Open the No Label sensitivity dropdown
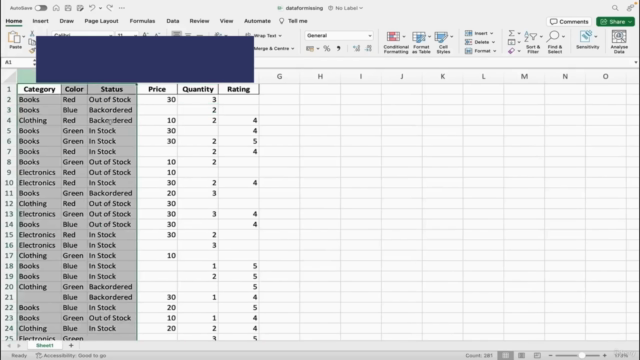This screenshot has height=360, width=640. (x=346, y=8)
